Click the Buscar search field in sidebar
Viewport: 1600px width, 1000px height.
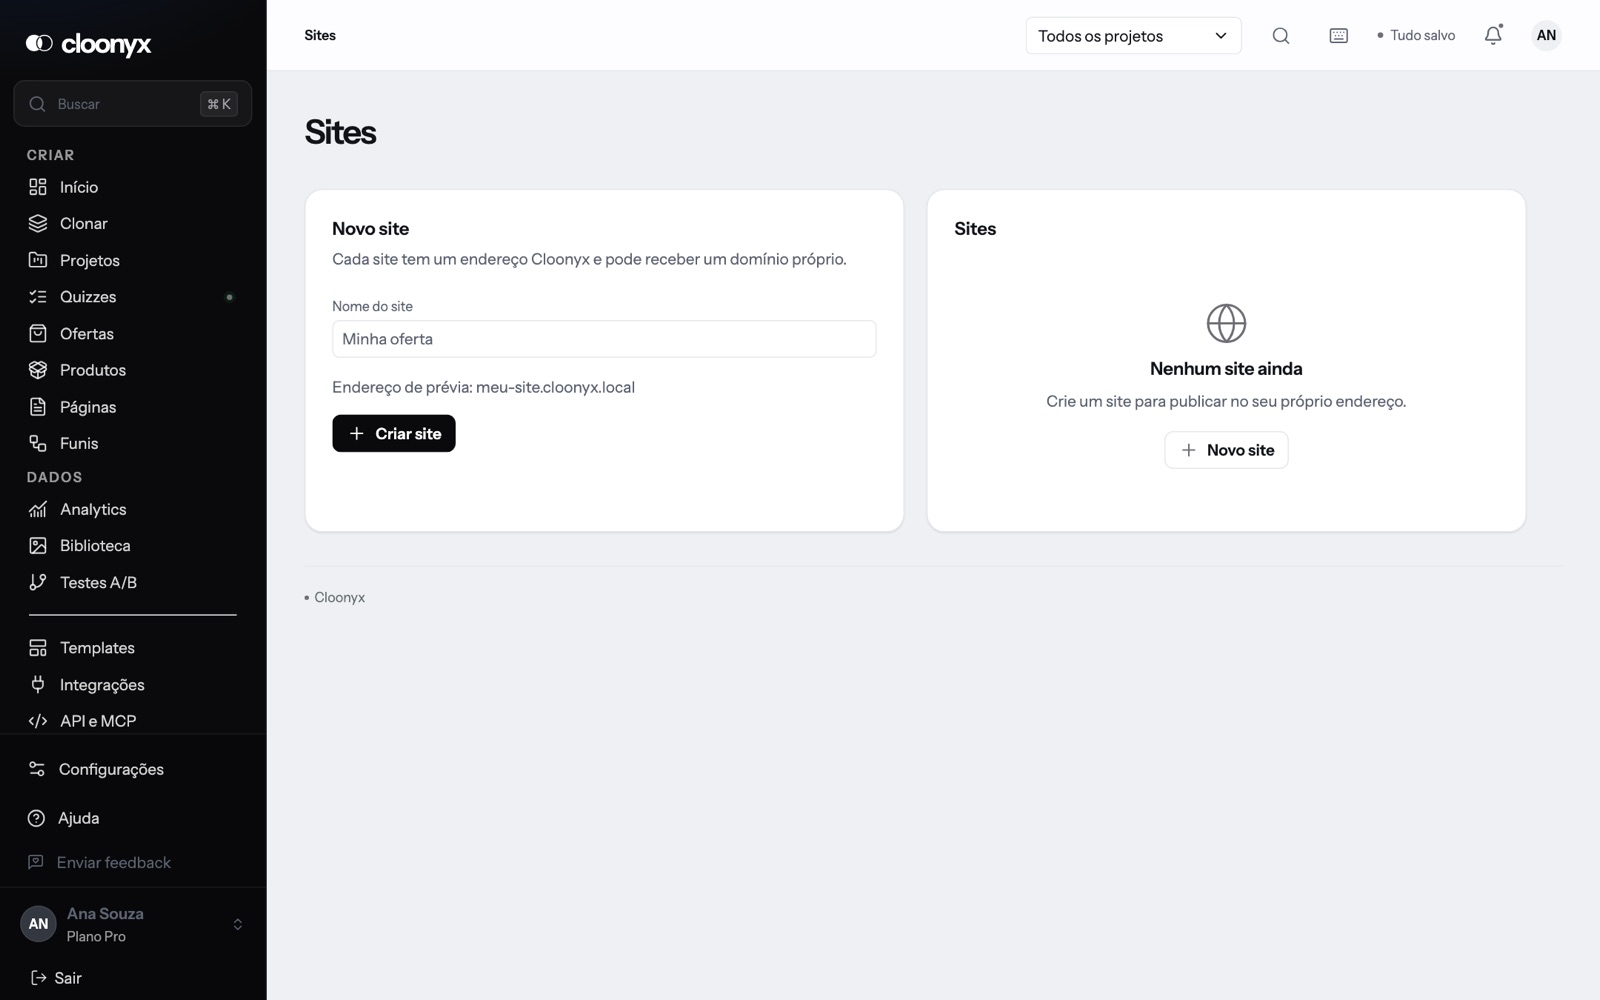[133, 104]
